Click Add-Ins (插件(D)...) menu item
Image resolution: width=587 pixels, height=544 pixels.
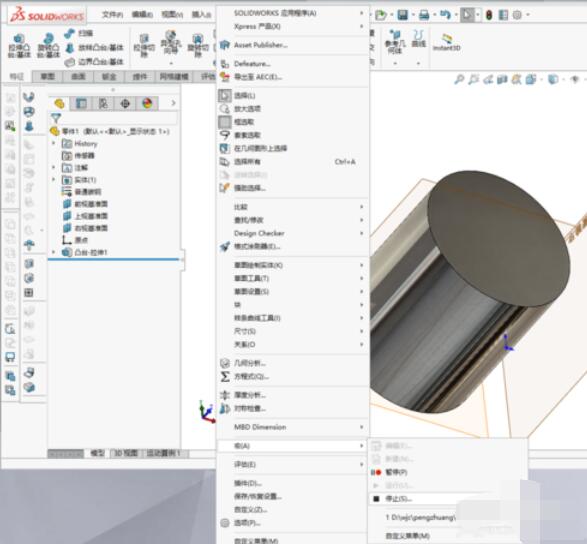(293, 483)
